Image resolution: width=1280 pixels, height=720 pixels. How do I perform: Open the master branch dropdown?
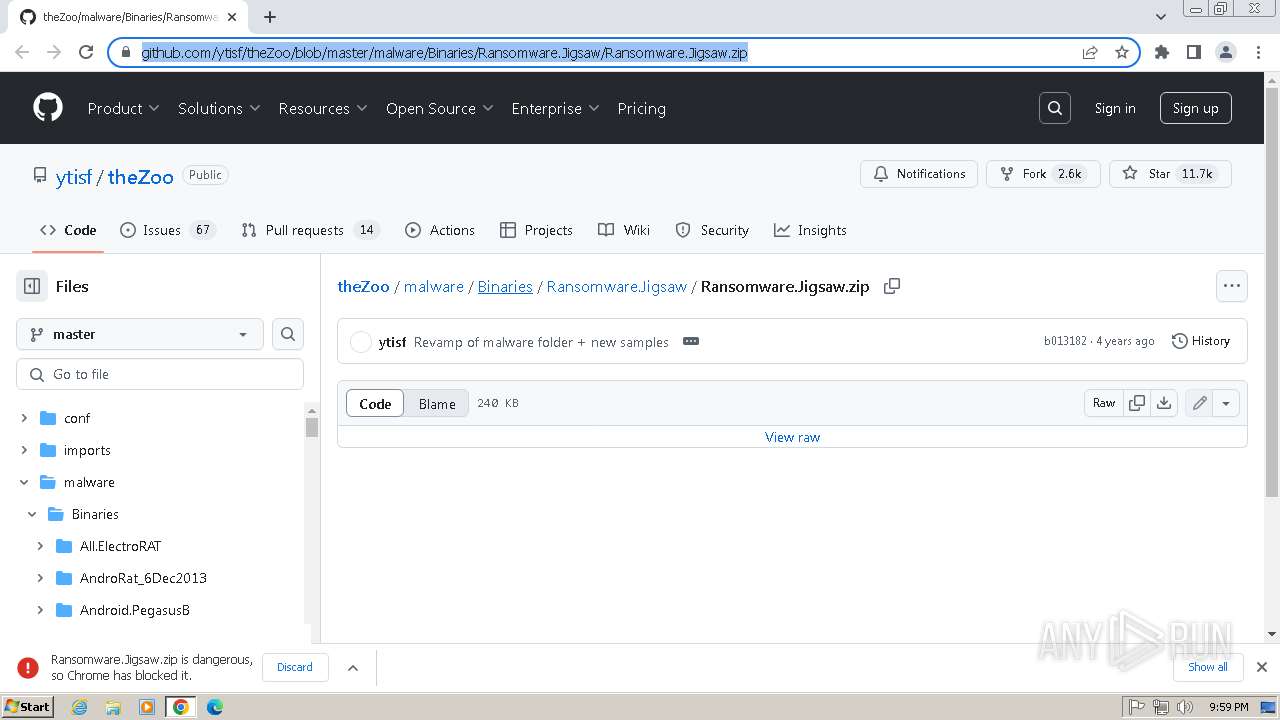pos(140,334)
